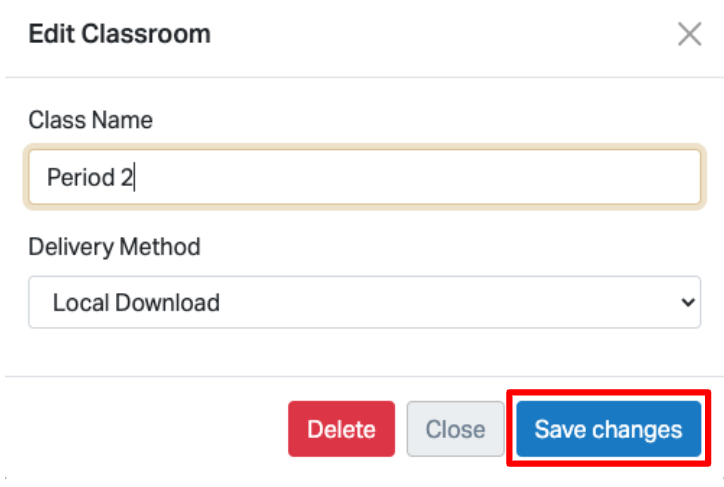Image resolution: width=724 pixels, height=487 pixels.
Task: Click the Class Name label
Action: tap(90, 120)
